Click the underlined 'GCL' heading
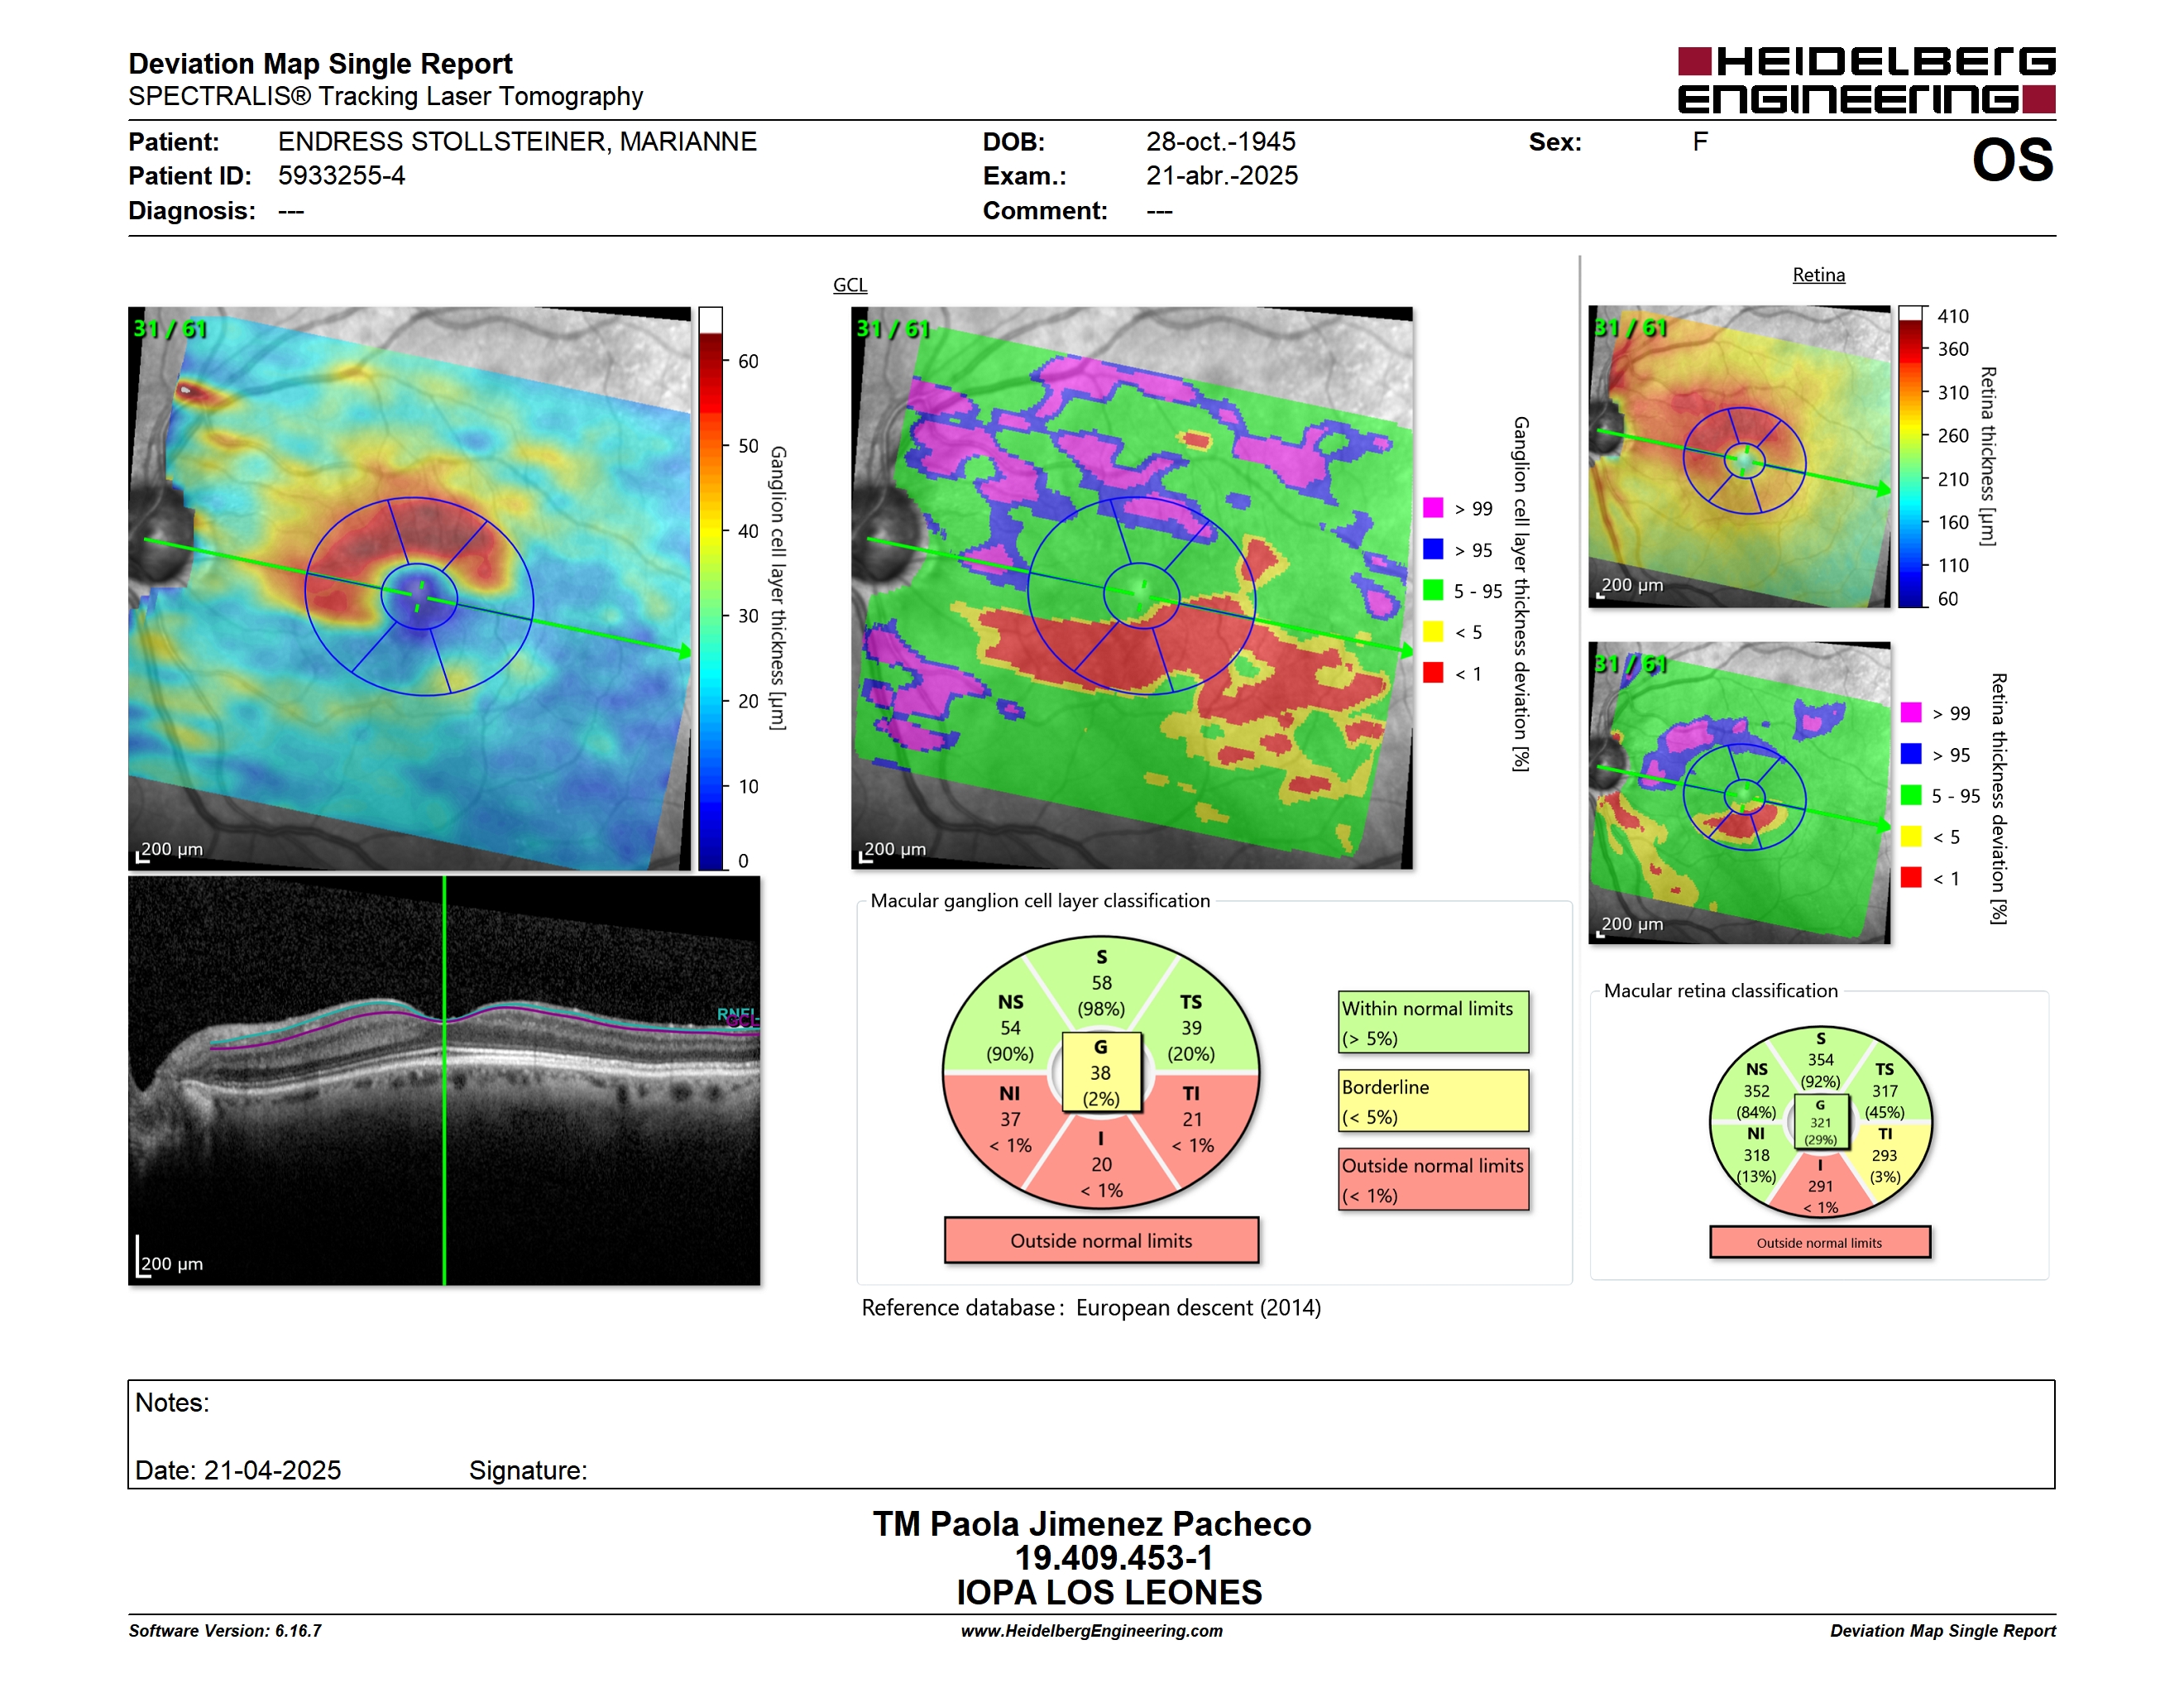 pyautogui.click(x=850, y=285)
